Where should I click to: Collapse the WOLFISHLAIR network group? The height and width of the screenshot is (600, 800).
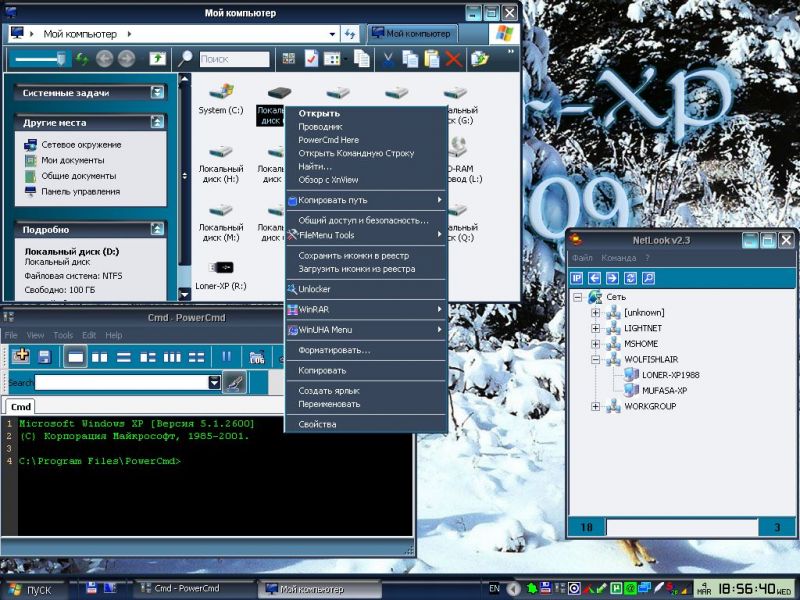click(x=596, y=359)
